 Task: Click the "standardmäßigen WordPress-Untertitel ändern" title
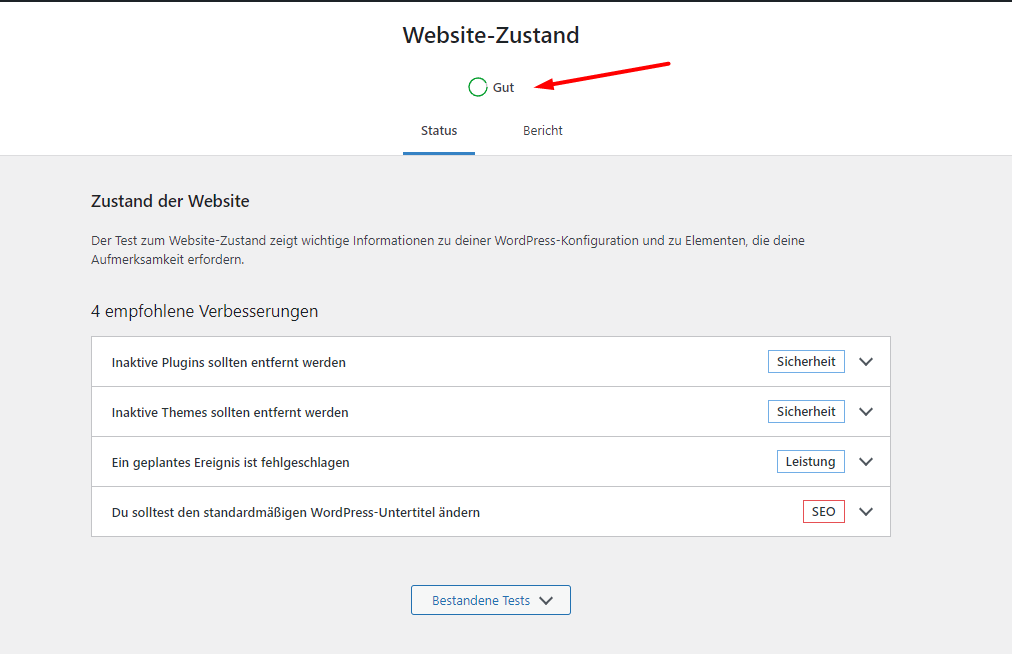296,513
